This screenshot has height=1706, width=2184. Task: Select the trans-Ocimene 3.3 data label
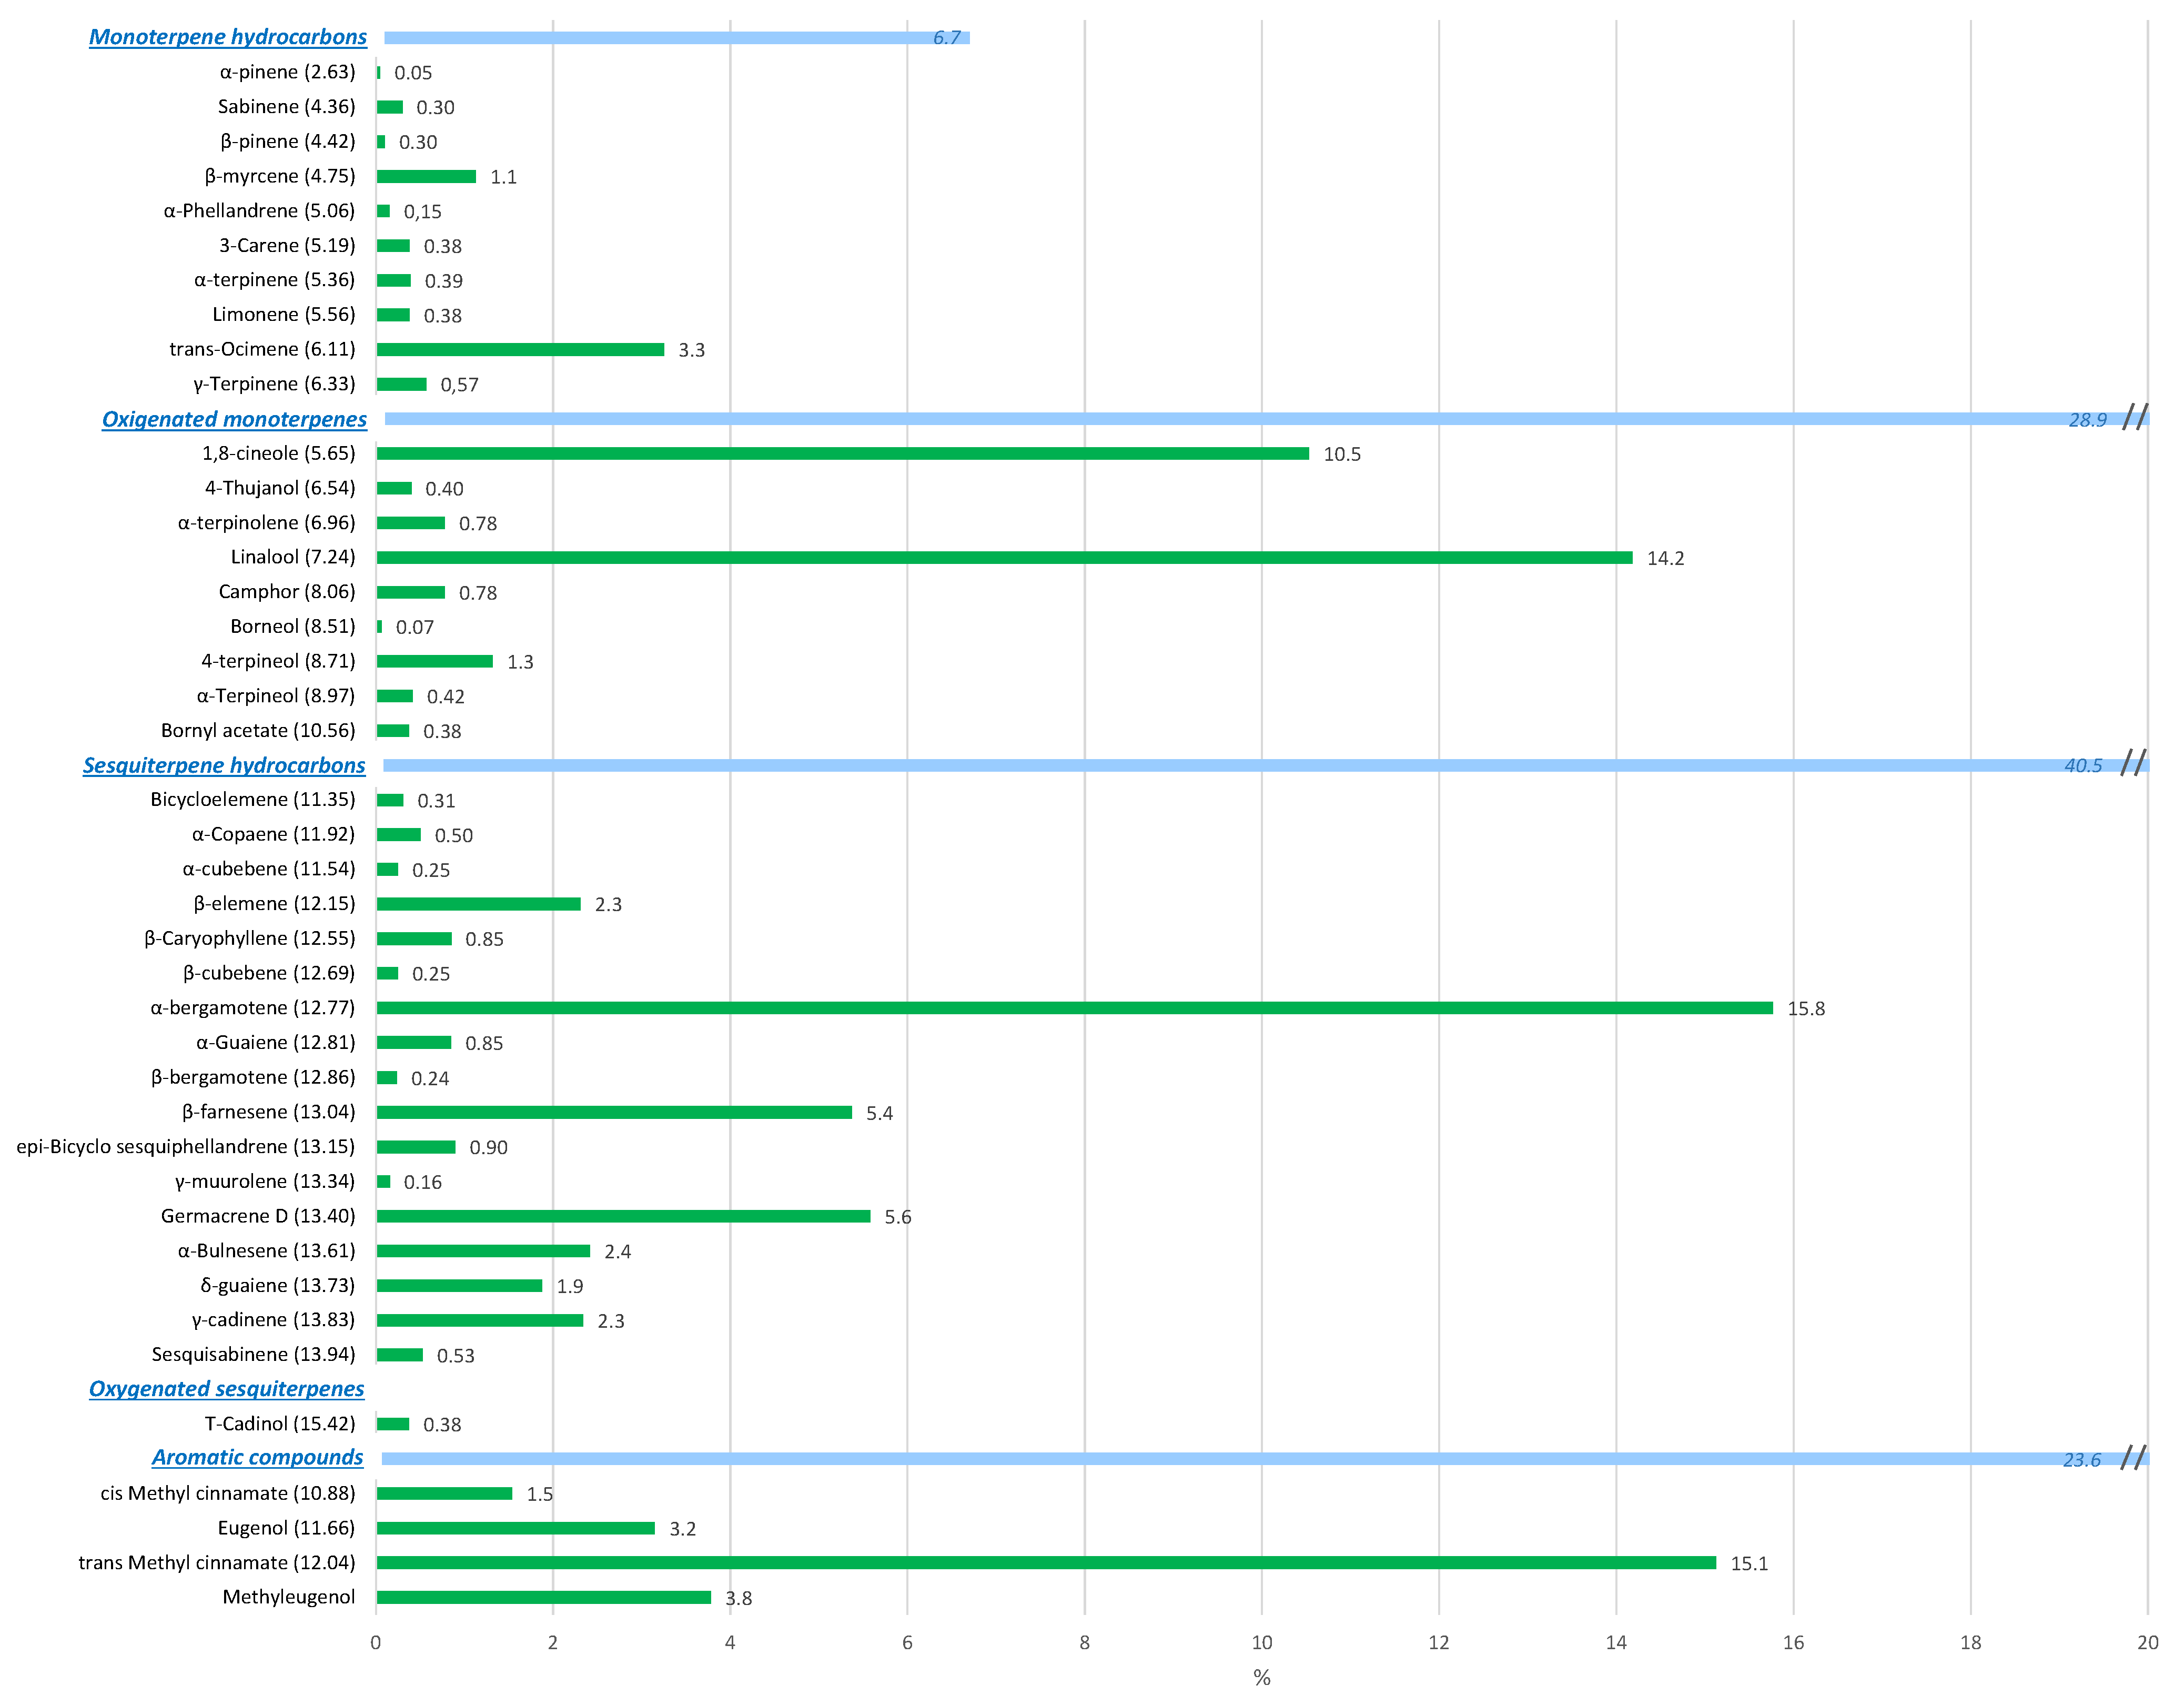[691, 350]
